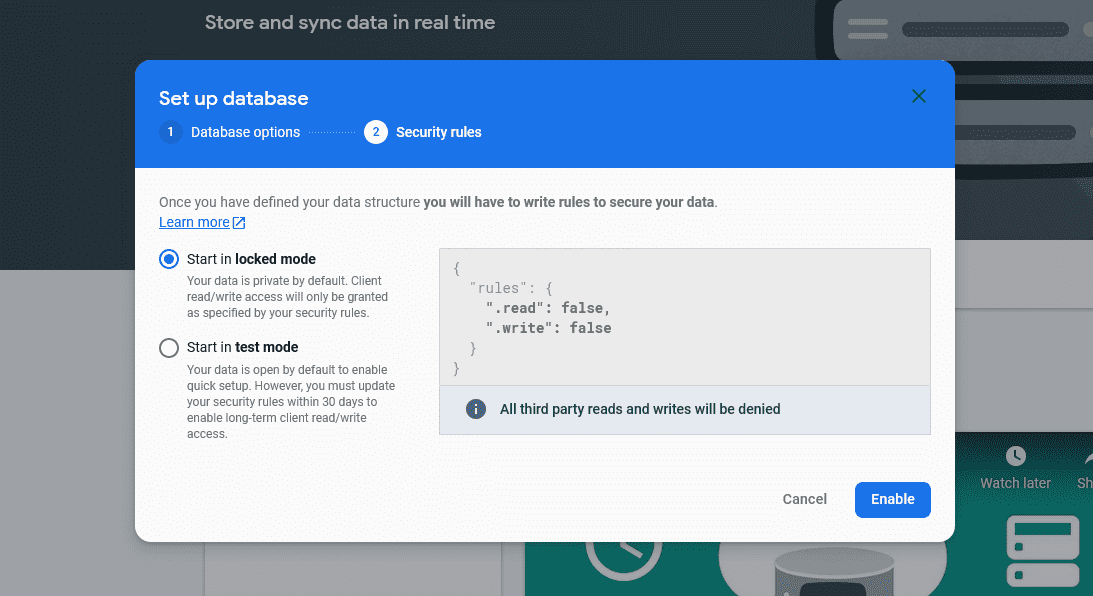Close the Set up database dialog
Image resolution: width=1093 pixels, height=596 pixels.
pyautogui.click(x=919, y=96)
